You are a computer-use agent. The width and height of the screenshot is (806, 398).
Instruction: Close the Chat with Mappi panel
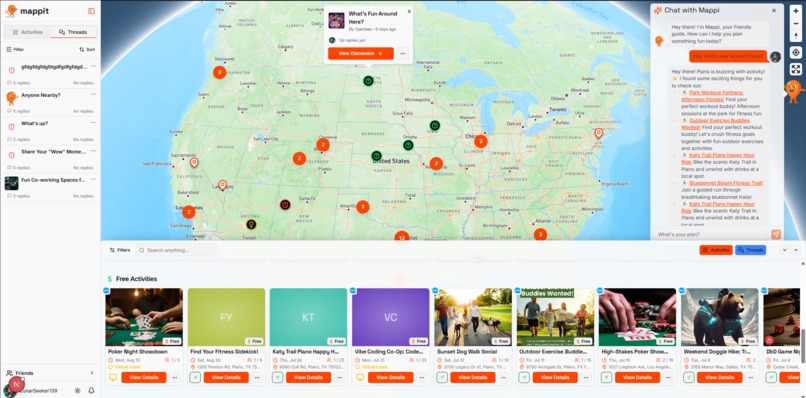point(774,10)
